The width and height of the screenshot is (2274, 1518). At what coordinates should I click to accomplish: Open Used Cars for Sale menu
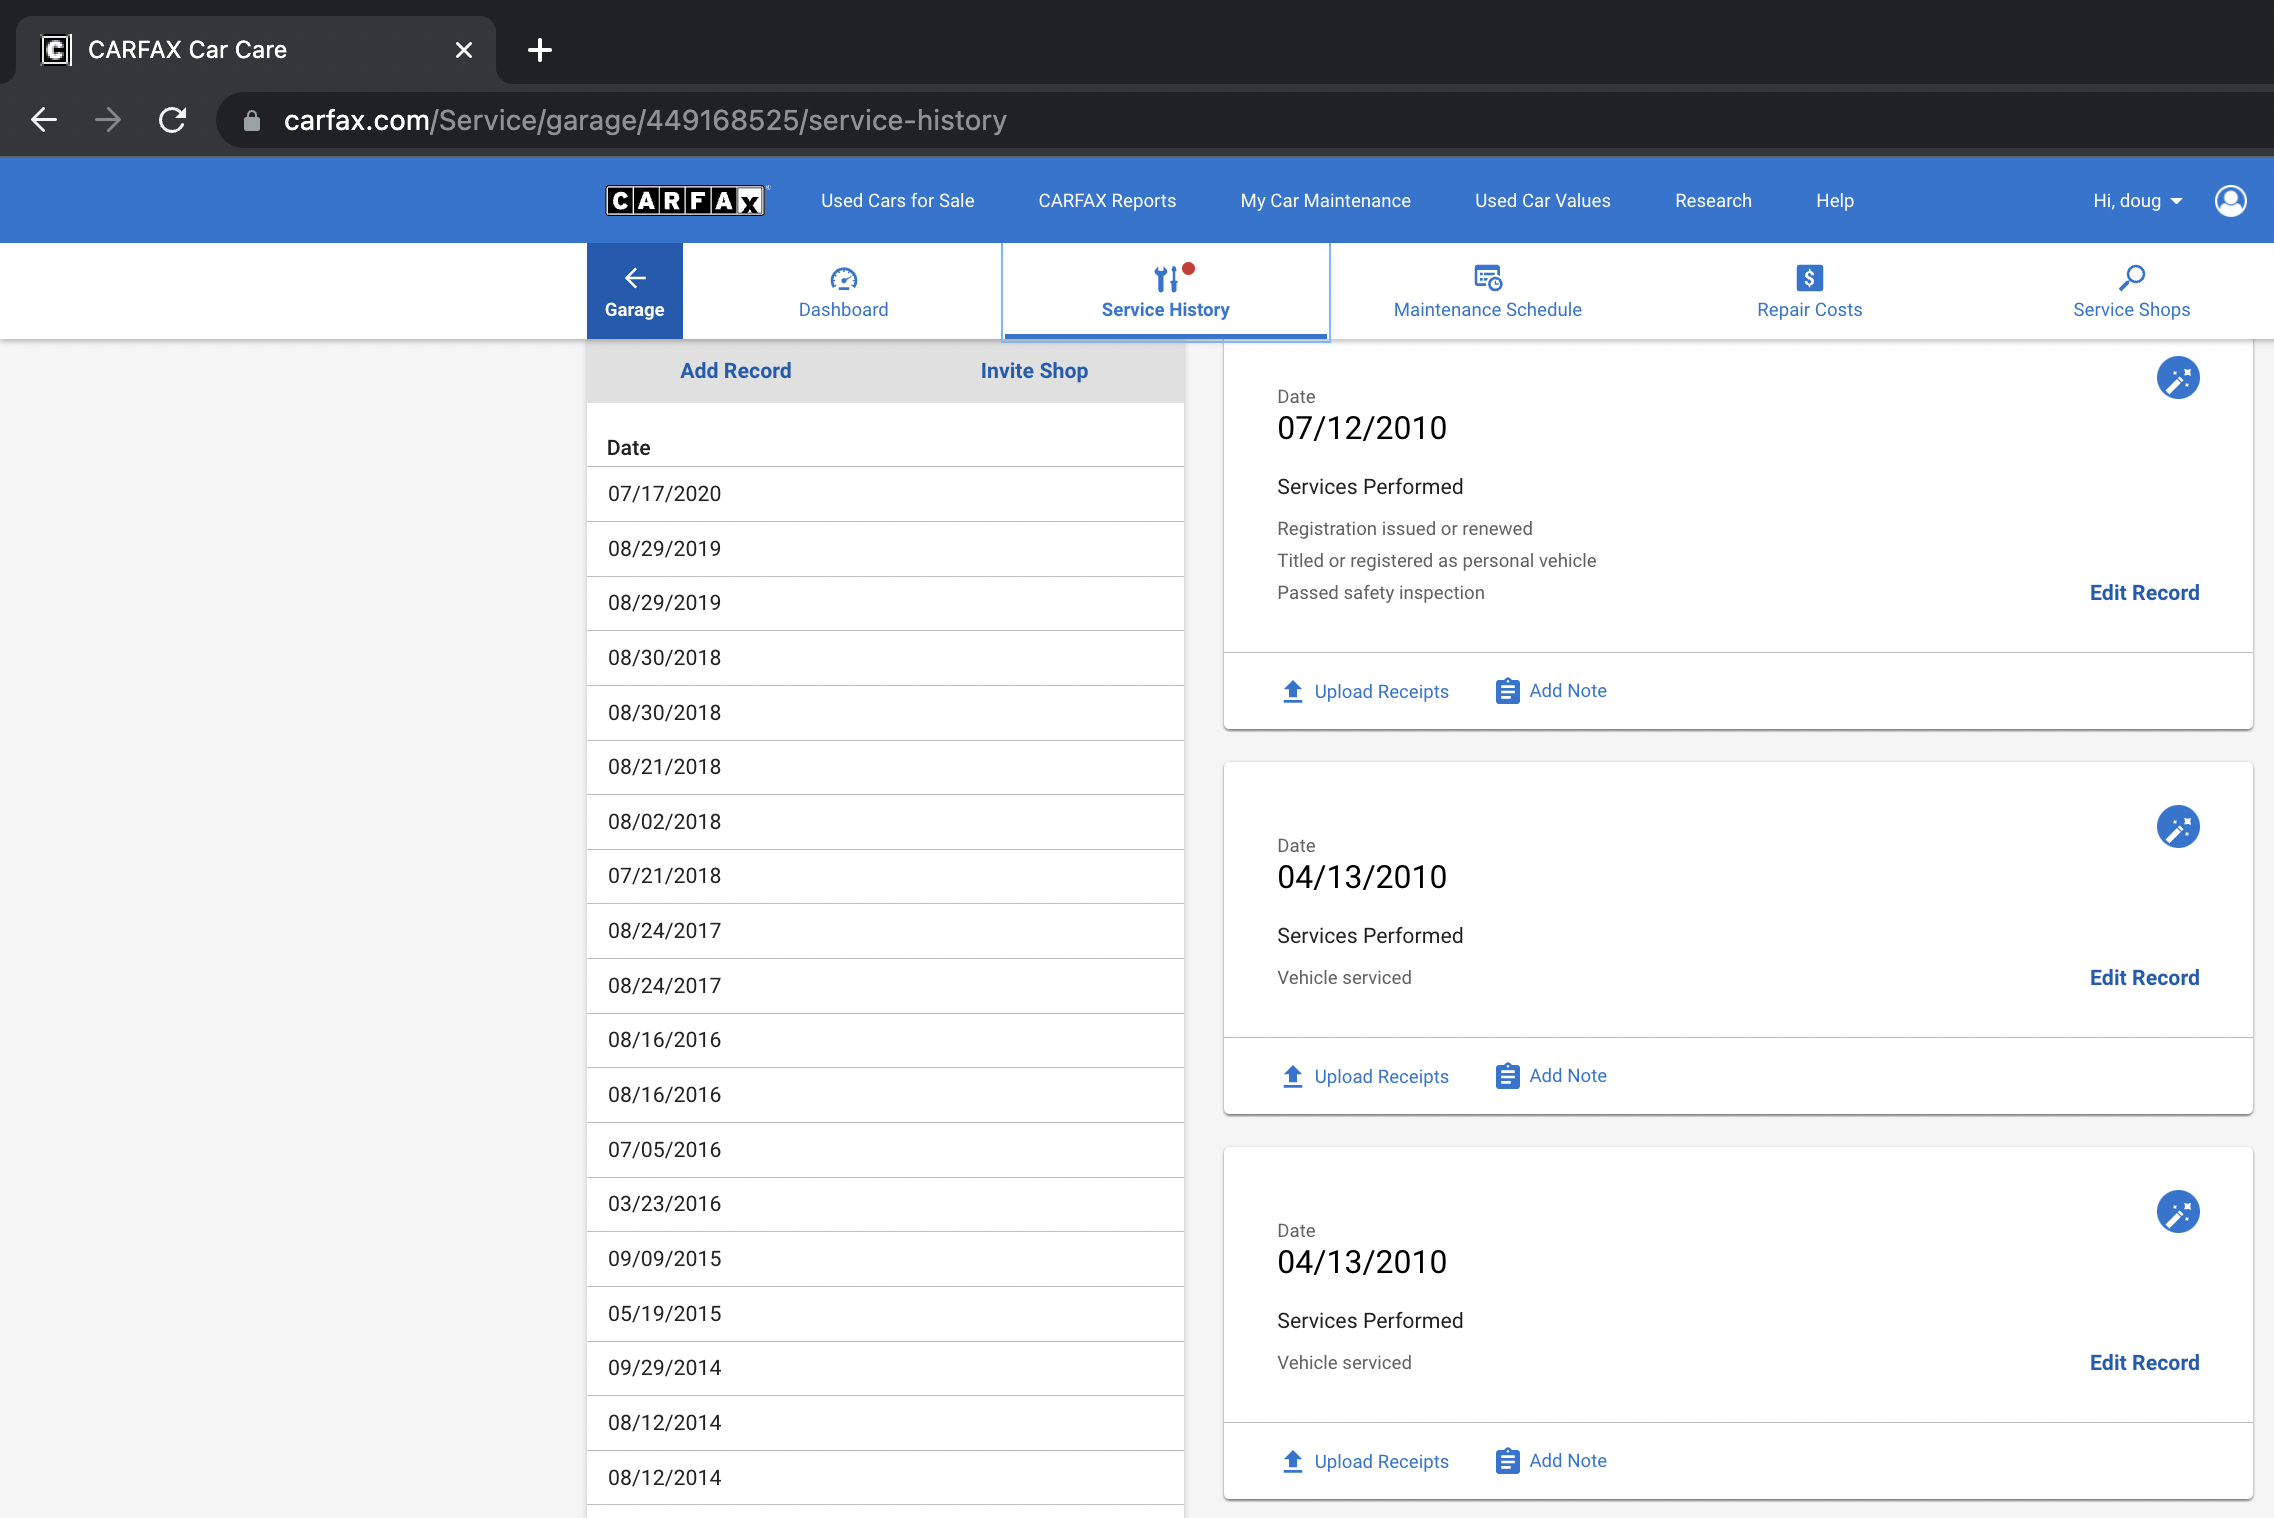[898, 201]
